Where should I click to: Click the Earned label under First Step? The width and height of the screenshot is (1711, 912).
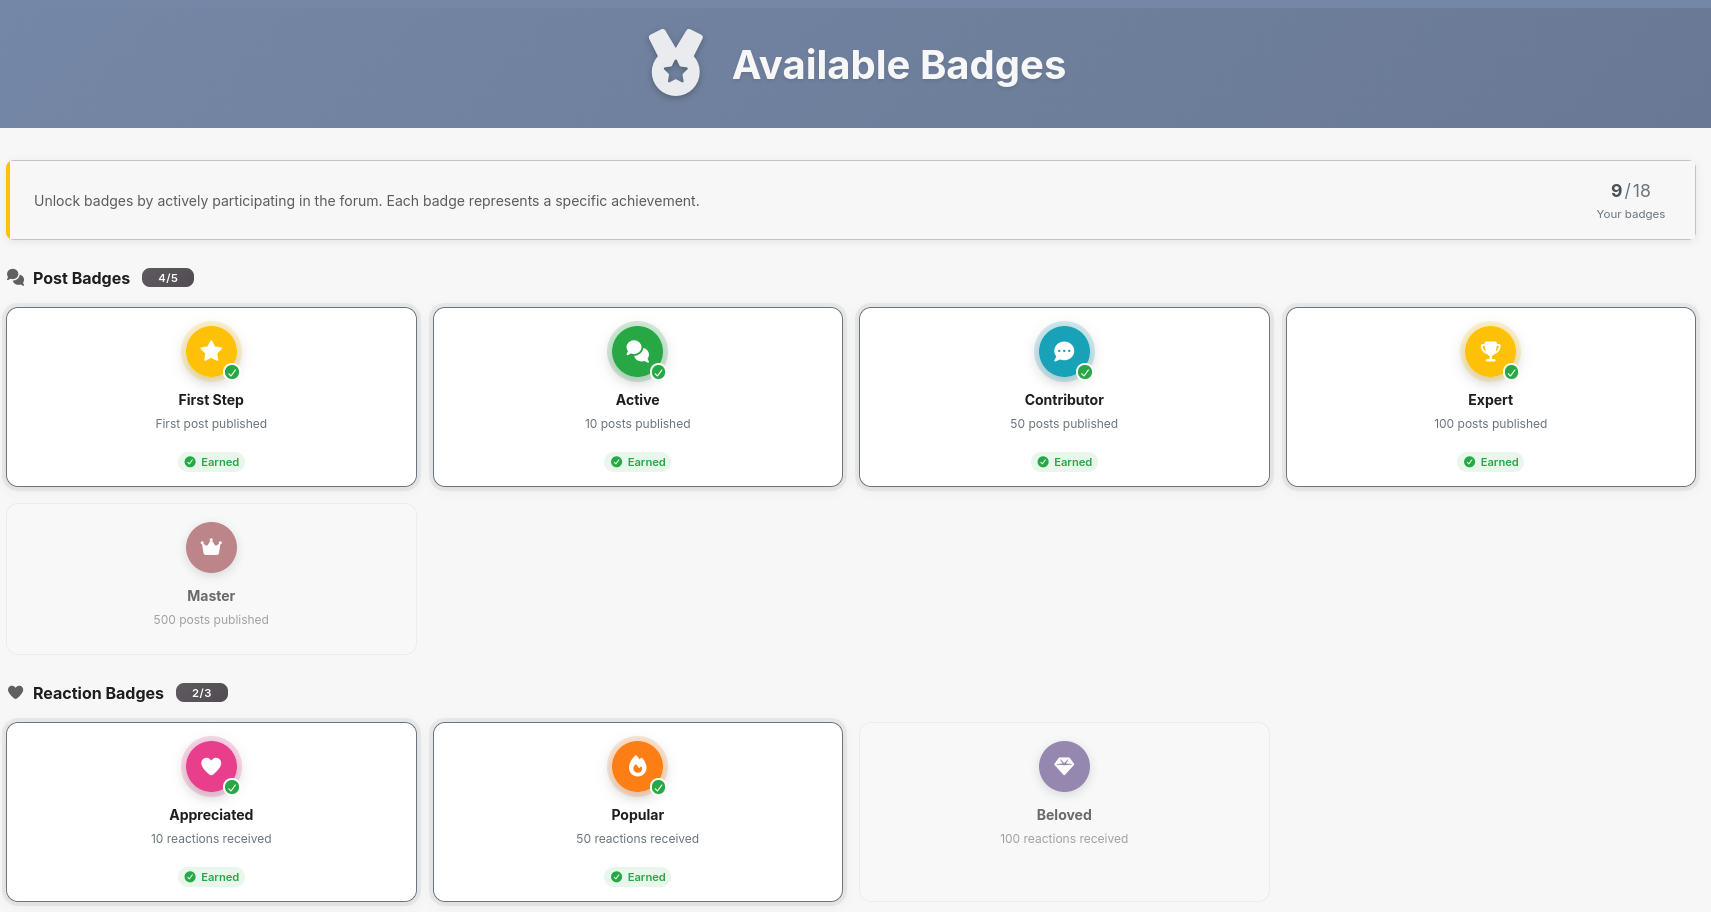[212, 462]
